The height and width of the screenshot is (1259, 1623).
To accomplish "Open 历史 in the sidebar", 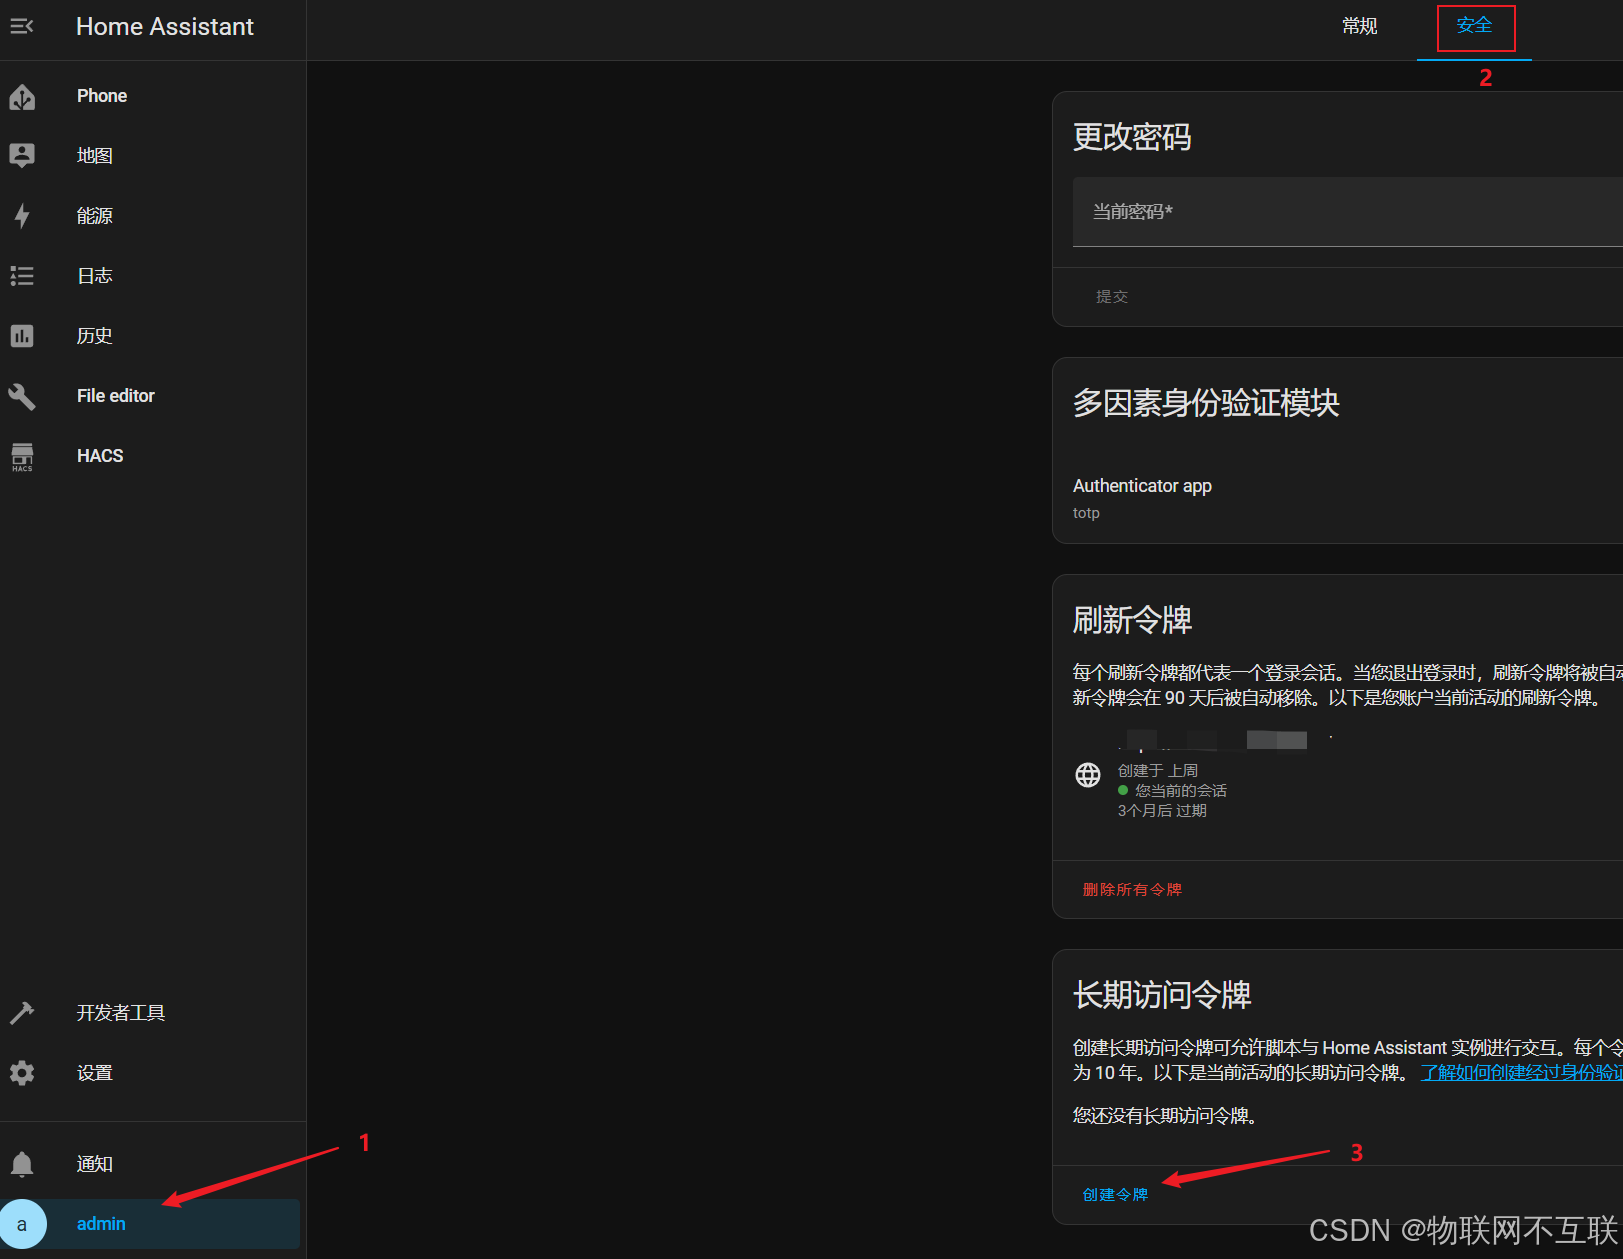I will point(95,336).
